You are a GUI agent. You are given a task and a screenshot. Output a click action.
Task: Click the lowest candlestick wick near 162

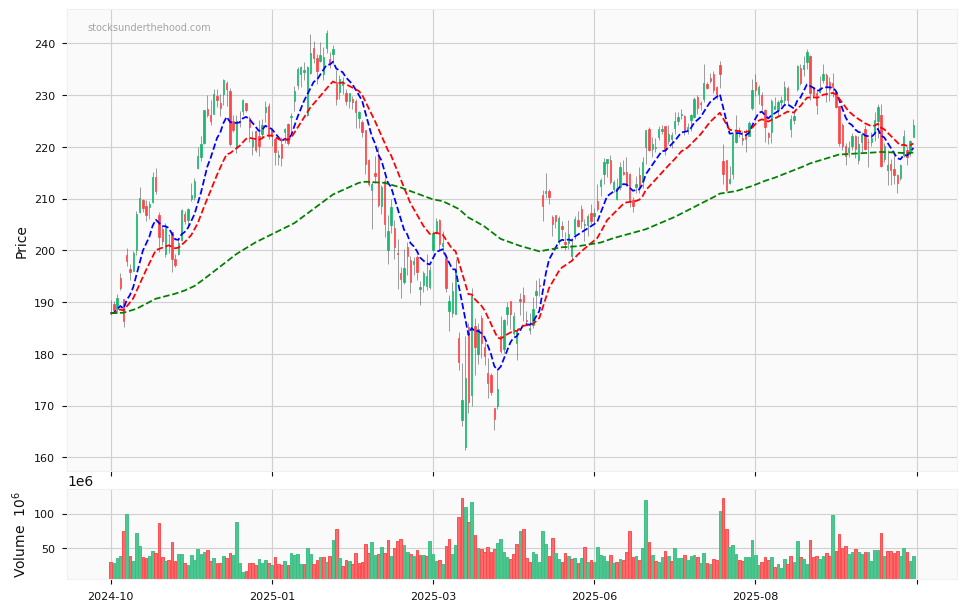(x=465, y=445)
